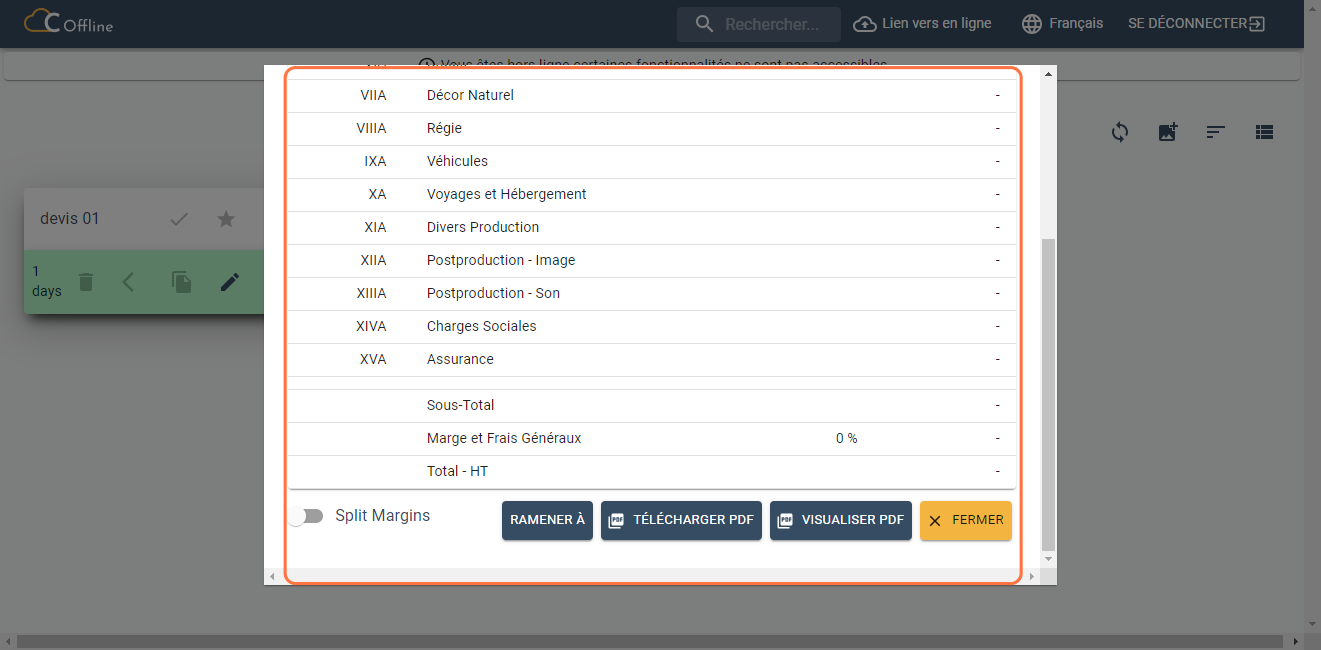1321x650 pixels.
Task: Click the search magnifier icon
Action: pos(705,24)
